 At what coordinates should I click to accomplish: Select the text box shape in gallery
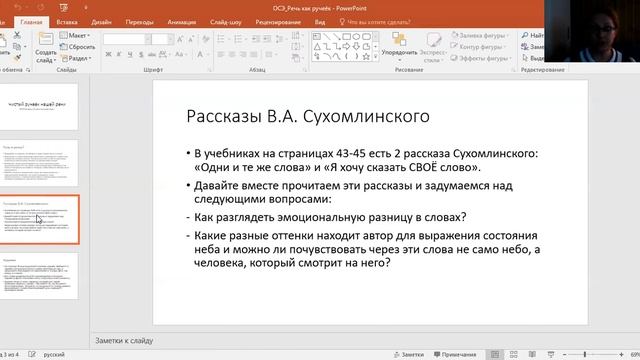coord(317,37)
